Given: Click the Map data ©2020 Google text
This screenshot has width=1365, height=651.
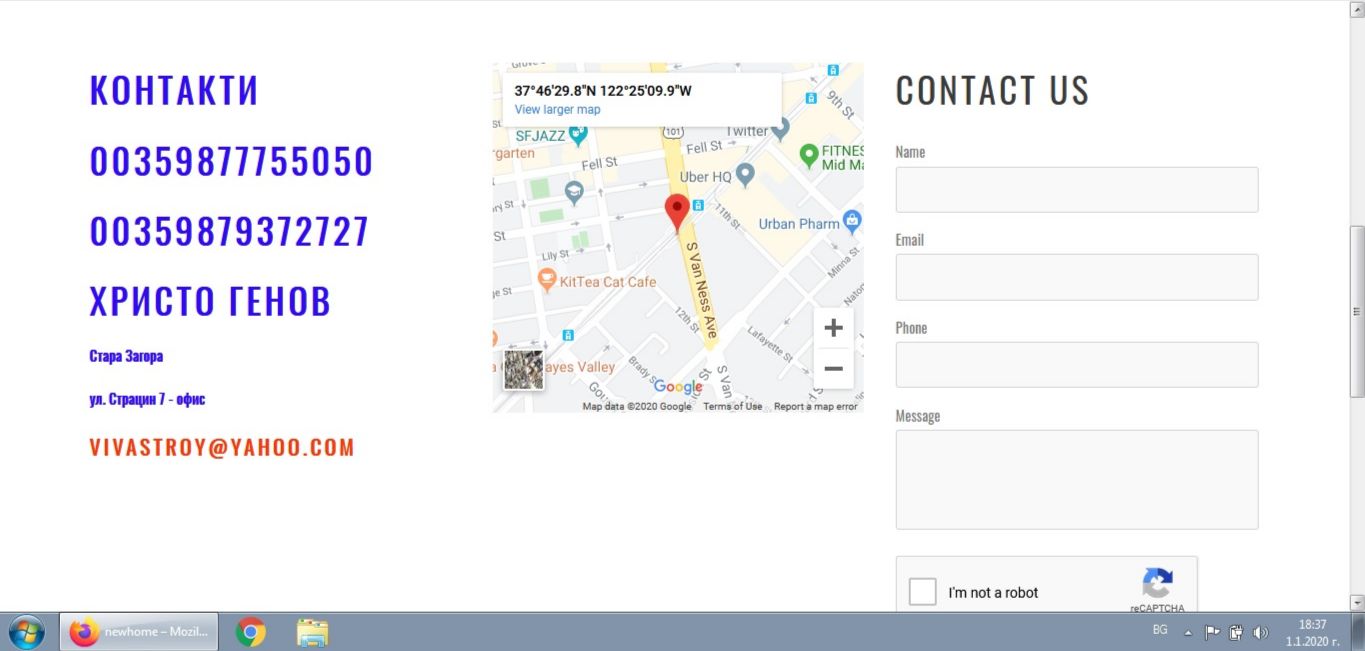Looking at the screenshot, I should coord(637,406).
